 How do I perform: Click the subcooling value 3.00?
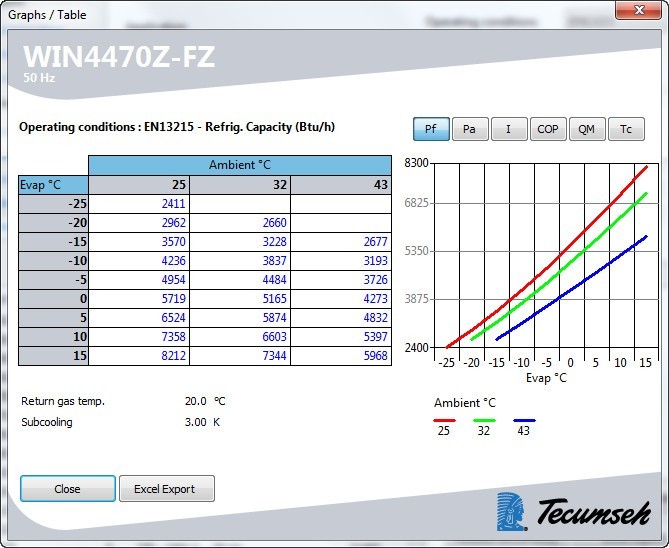tap(195, 423)
